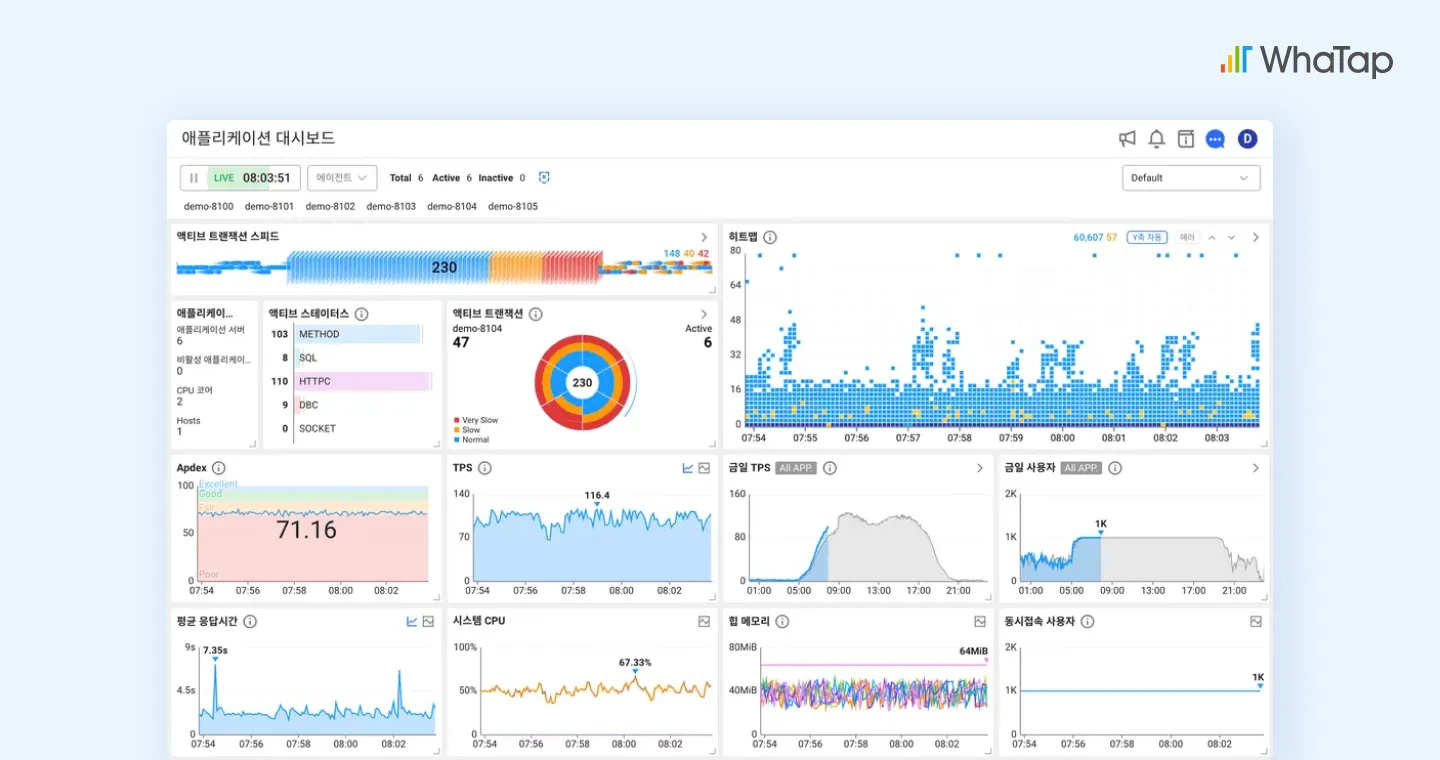This screenshot has width=1440, height=760.
Task: Click 평균 응답시간 line chart icon
Action: 412,621
